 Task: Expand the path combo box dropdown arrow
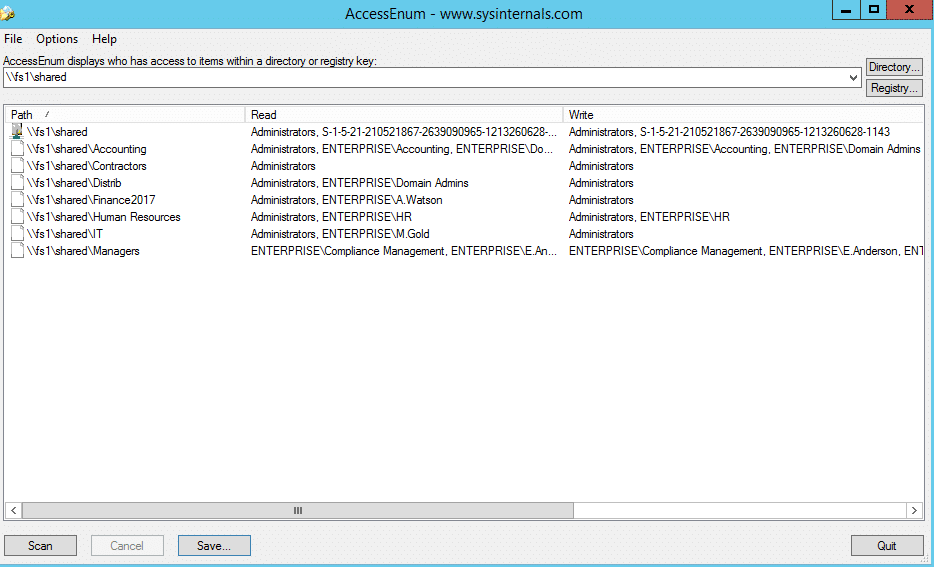tap(853, 77)
